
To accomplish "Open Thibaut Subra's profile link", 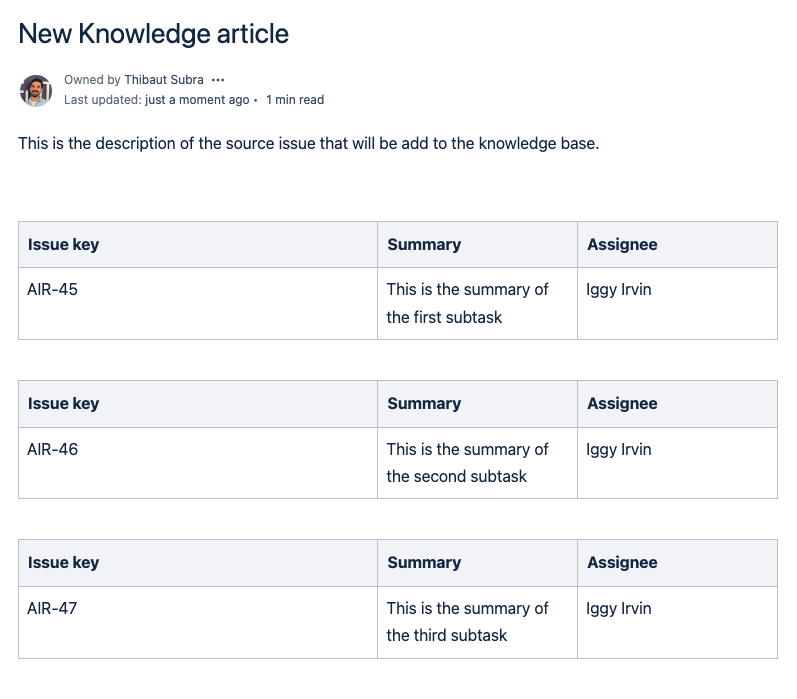I will (164, 80).
